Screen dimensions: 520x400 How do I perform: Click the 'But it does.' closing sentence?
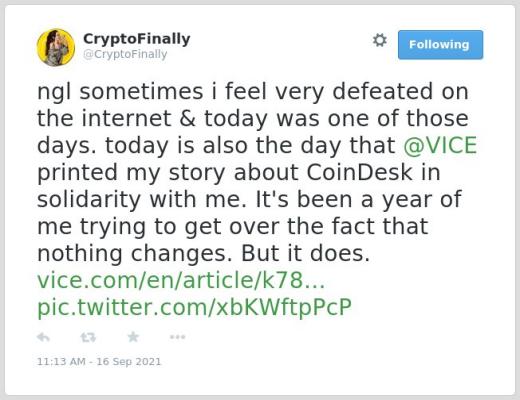(x=305, y=253)
